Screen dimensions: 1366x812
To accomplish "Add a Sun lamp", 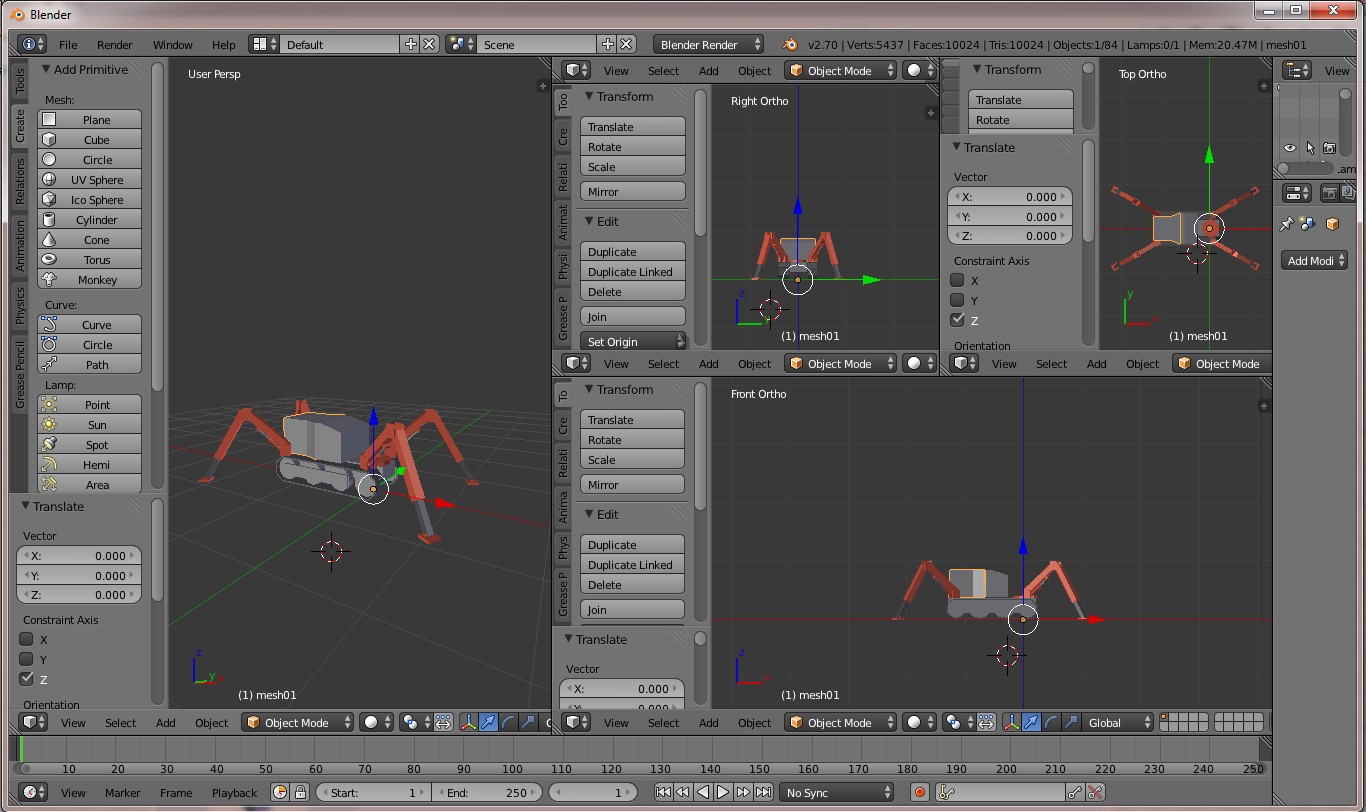I will 90,425.
